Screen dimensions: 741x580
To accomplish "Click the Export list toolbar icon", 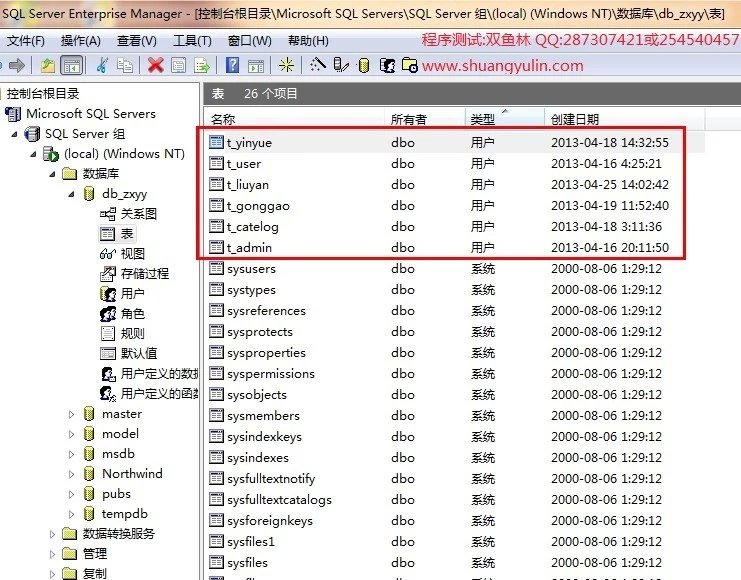I will click(x=202, y=65).
